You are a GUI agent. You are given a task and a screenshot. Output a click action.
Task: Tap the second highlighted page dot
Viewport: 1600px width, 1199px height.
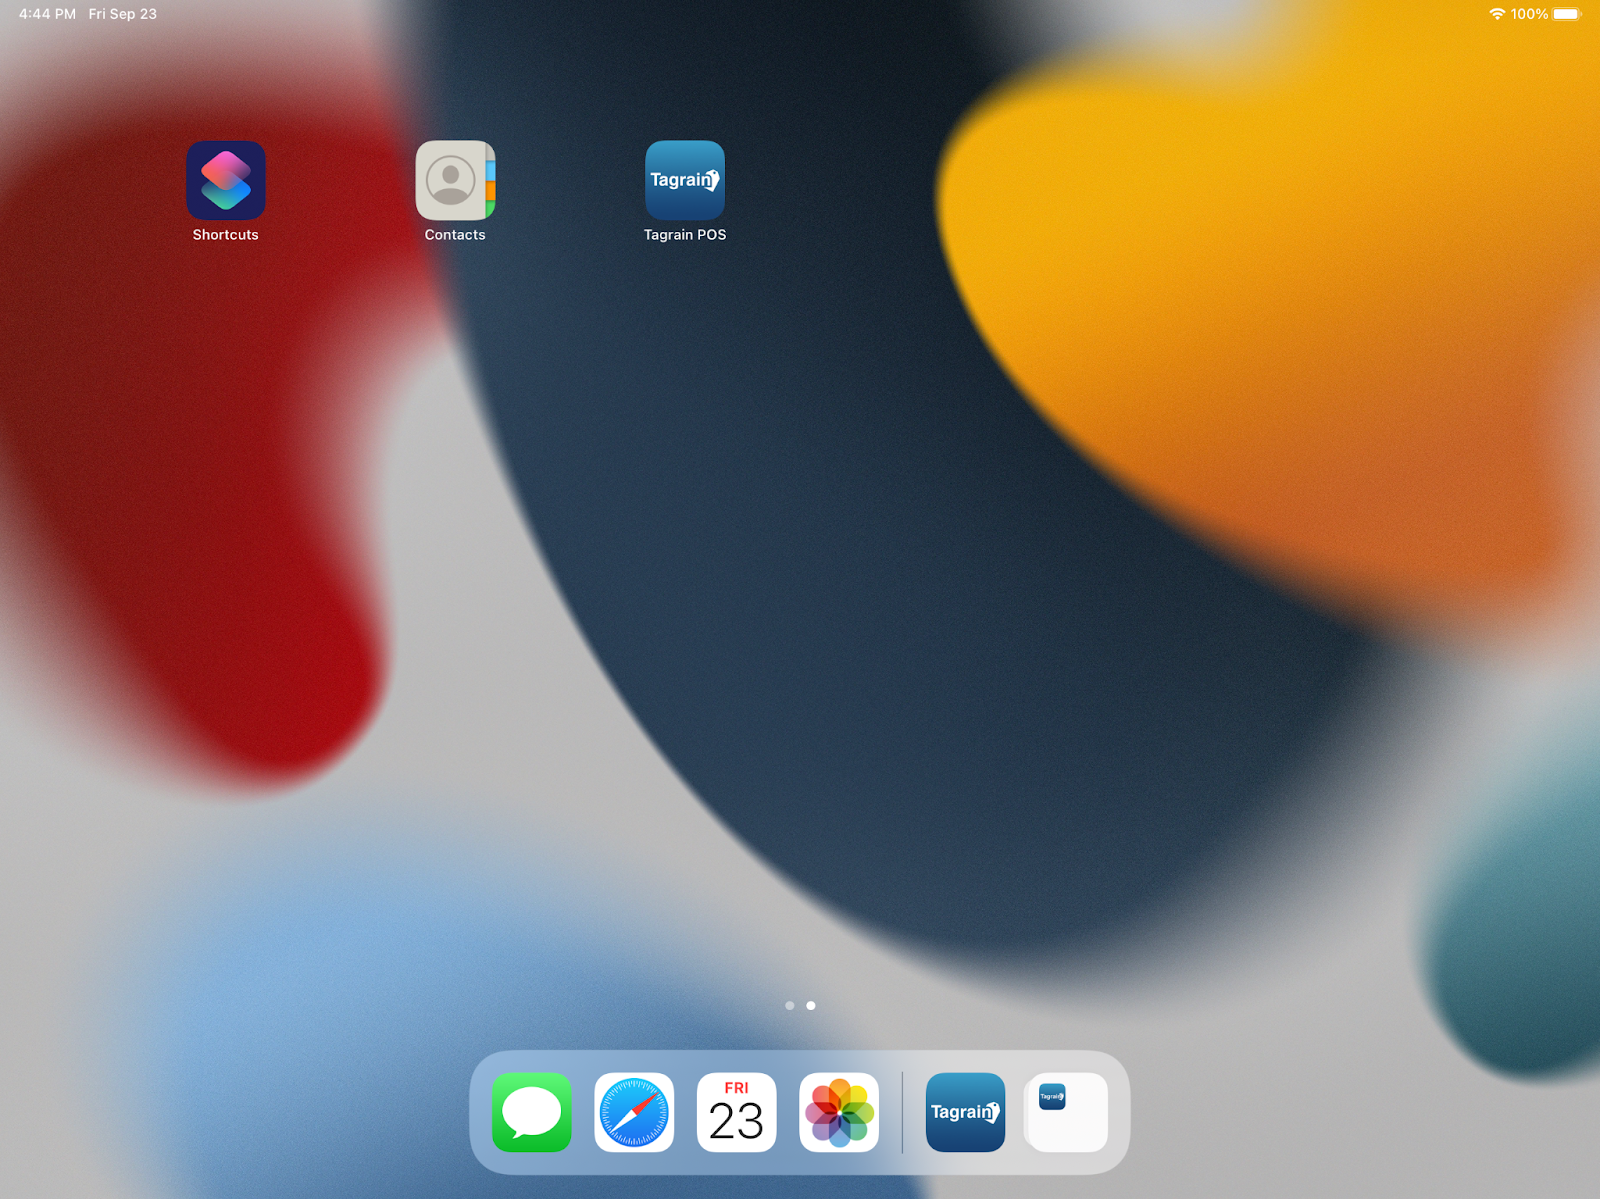tap(811, 1005)
